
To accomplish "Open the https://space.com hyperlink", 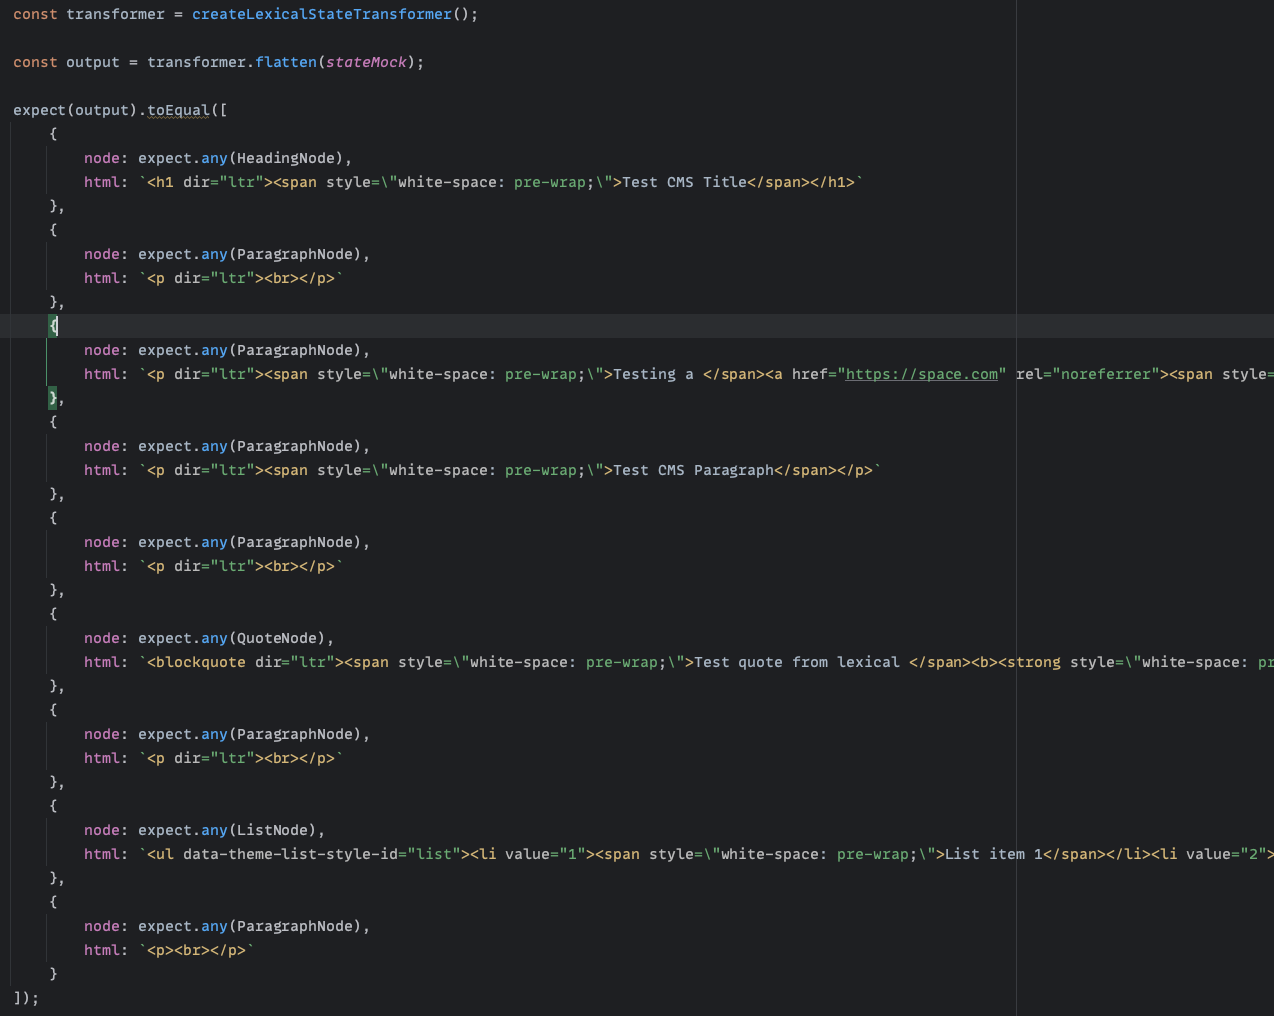I will pos(920,373).
